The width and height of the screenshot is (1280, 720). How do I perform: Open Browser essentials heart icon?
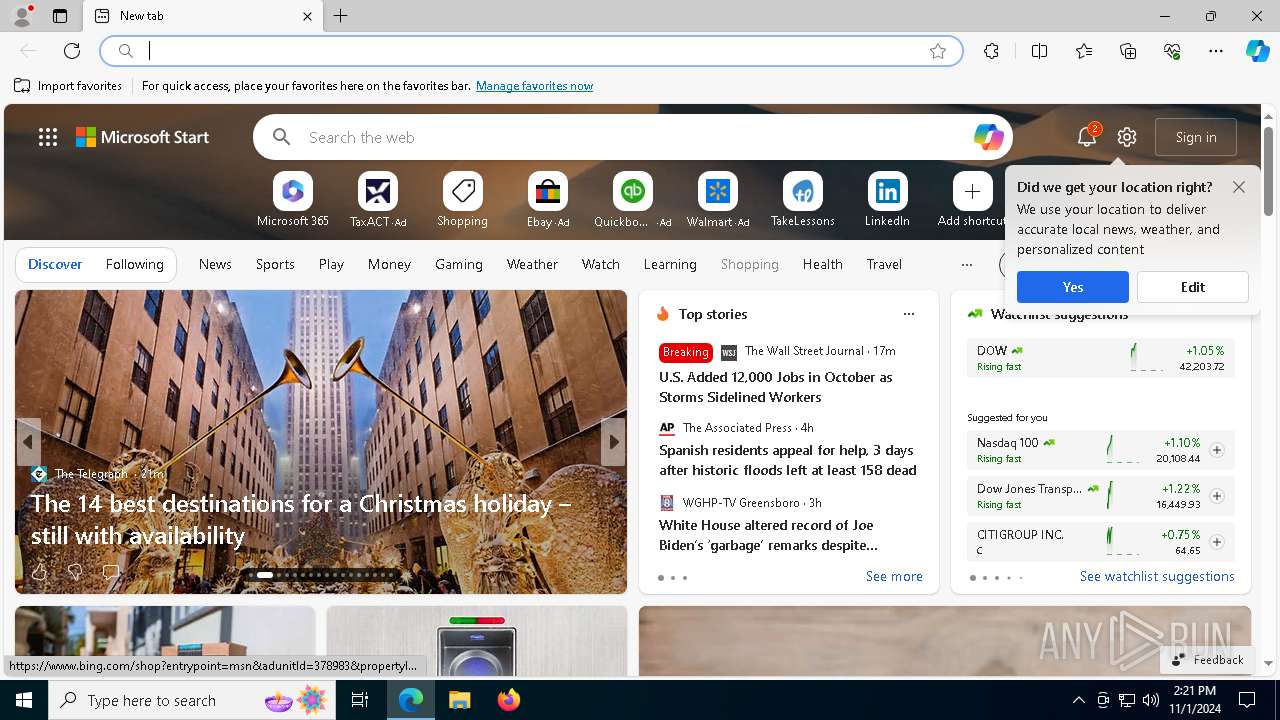click(x=1172, y=51)
